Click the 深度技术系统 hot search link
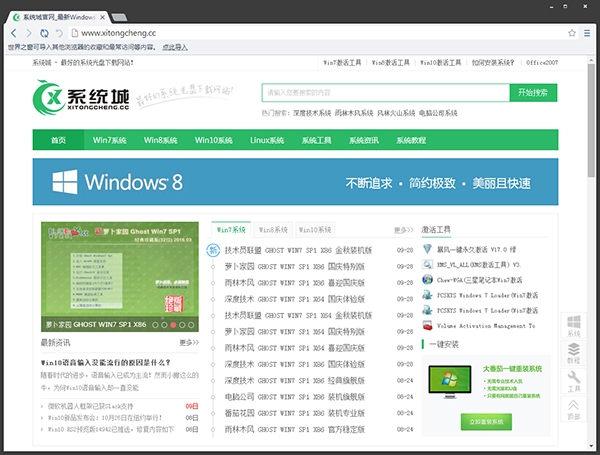The image size is (600, 455). [312, 113]
